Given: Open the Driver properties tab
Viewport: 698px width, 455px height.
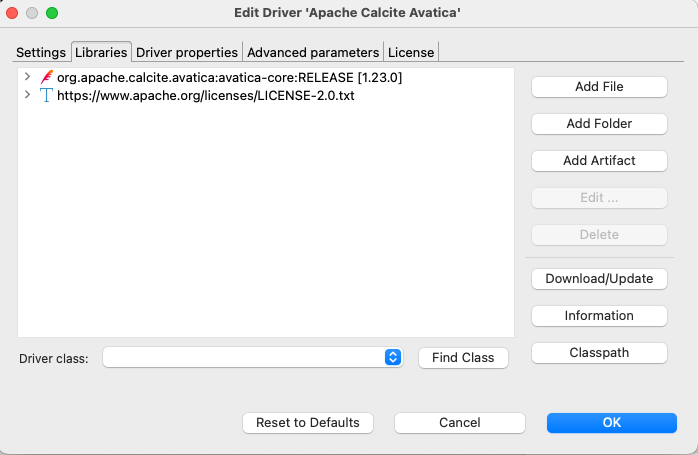Looking at the screenshot, I should pyautogui.click(x=187, y=52).
